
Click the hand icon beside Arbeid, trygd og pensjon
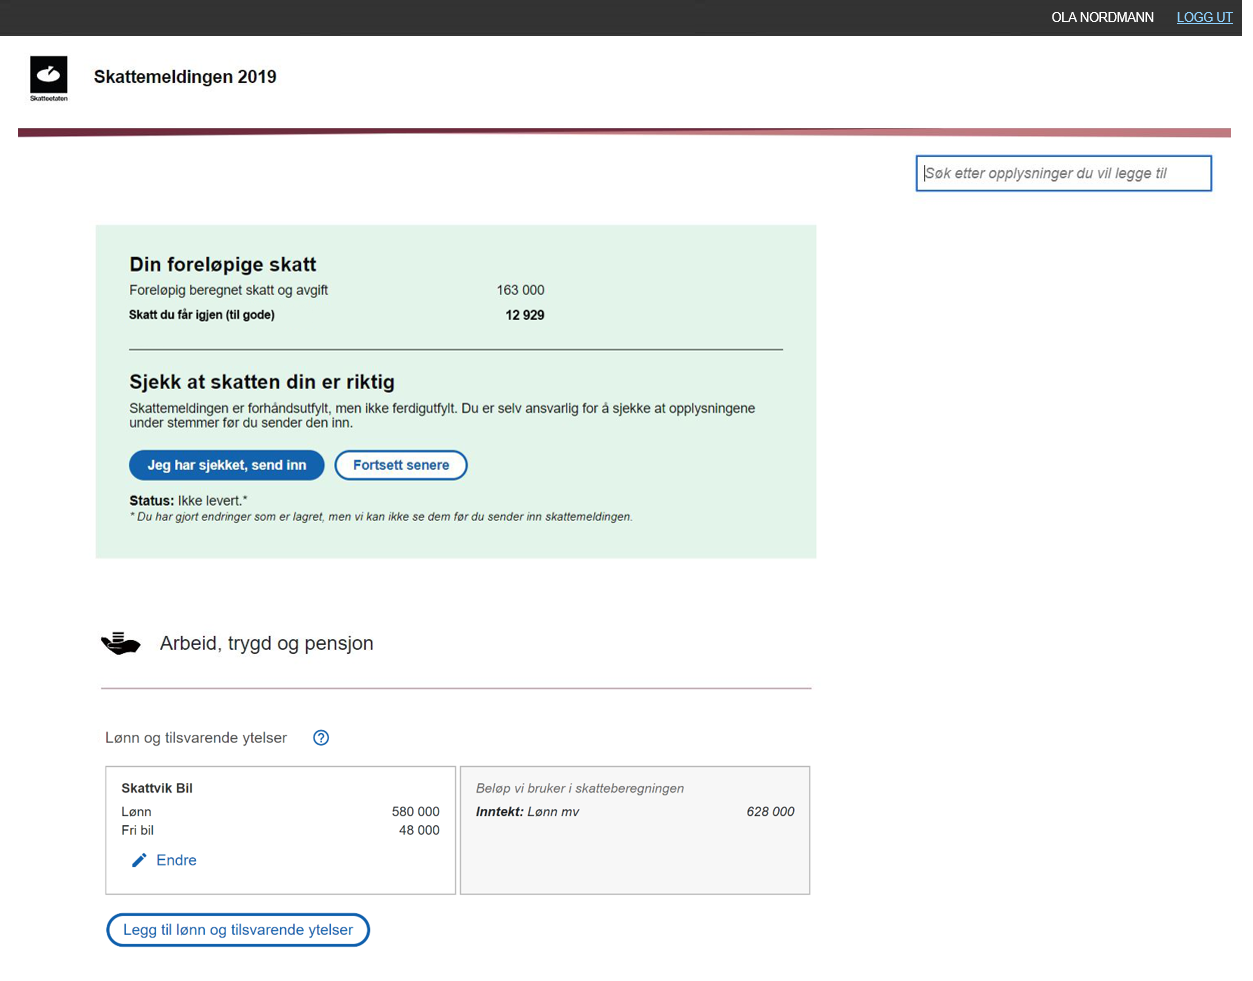click(x=121, y=643)
